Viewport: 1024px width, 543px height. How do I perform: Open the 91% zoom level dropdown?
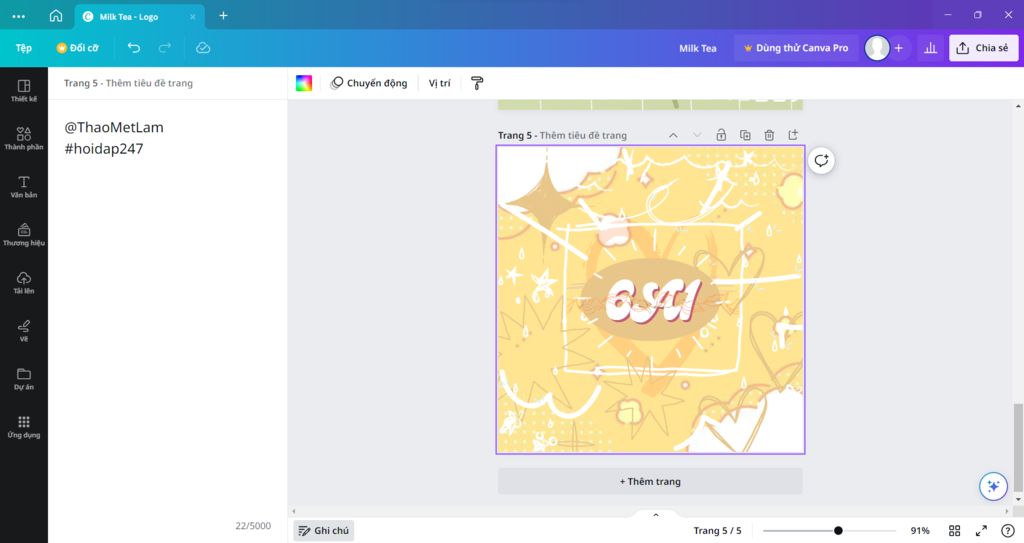coord(920,531)
